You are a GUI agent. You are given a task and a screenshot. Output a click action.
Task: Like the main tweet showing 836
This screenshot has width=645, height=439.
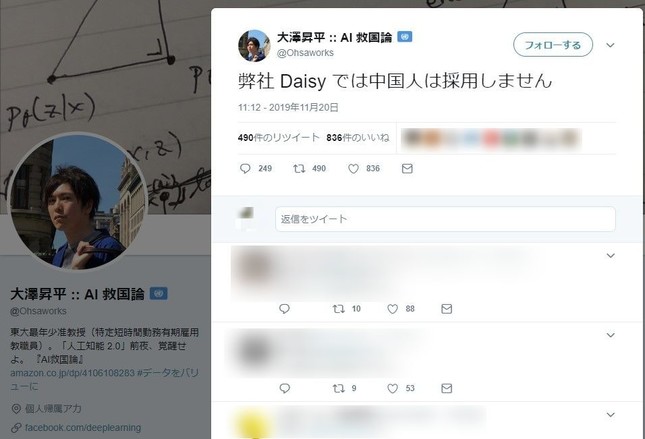click(x=353, y=169)
